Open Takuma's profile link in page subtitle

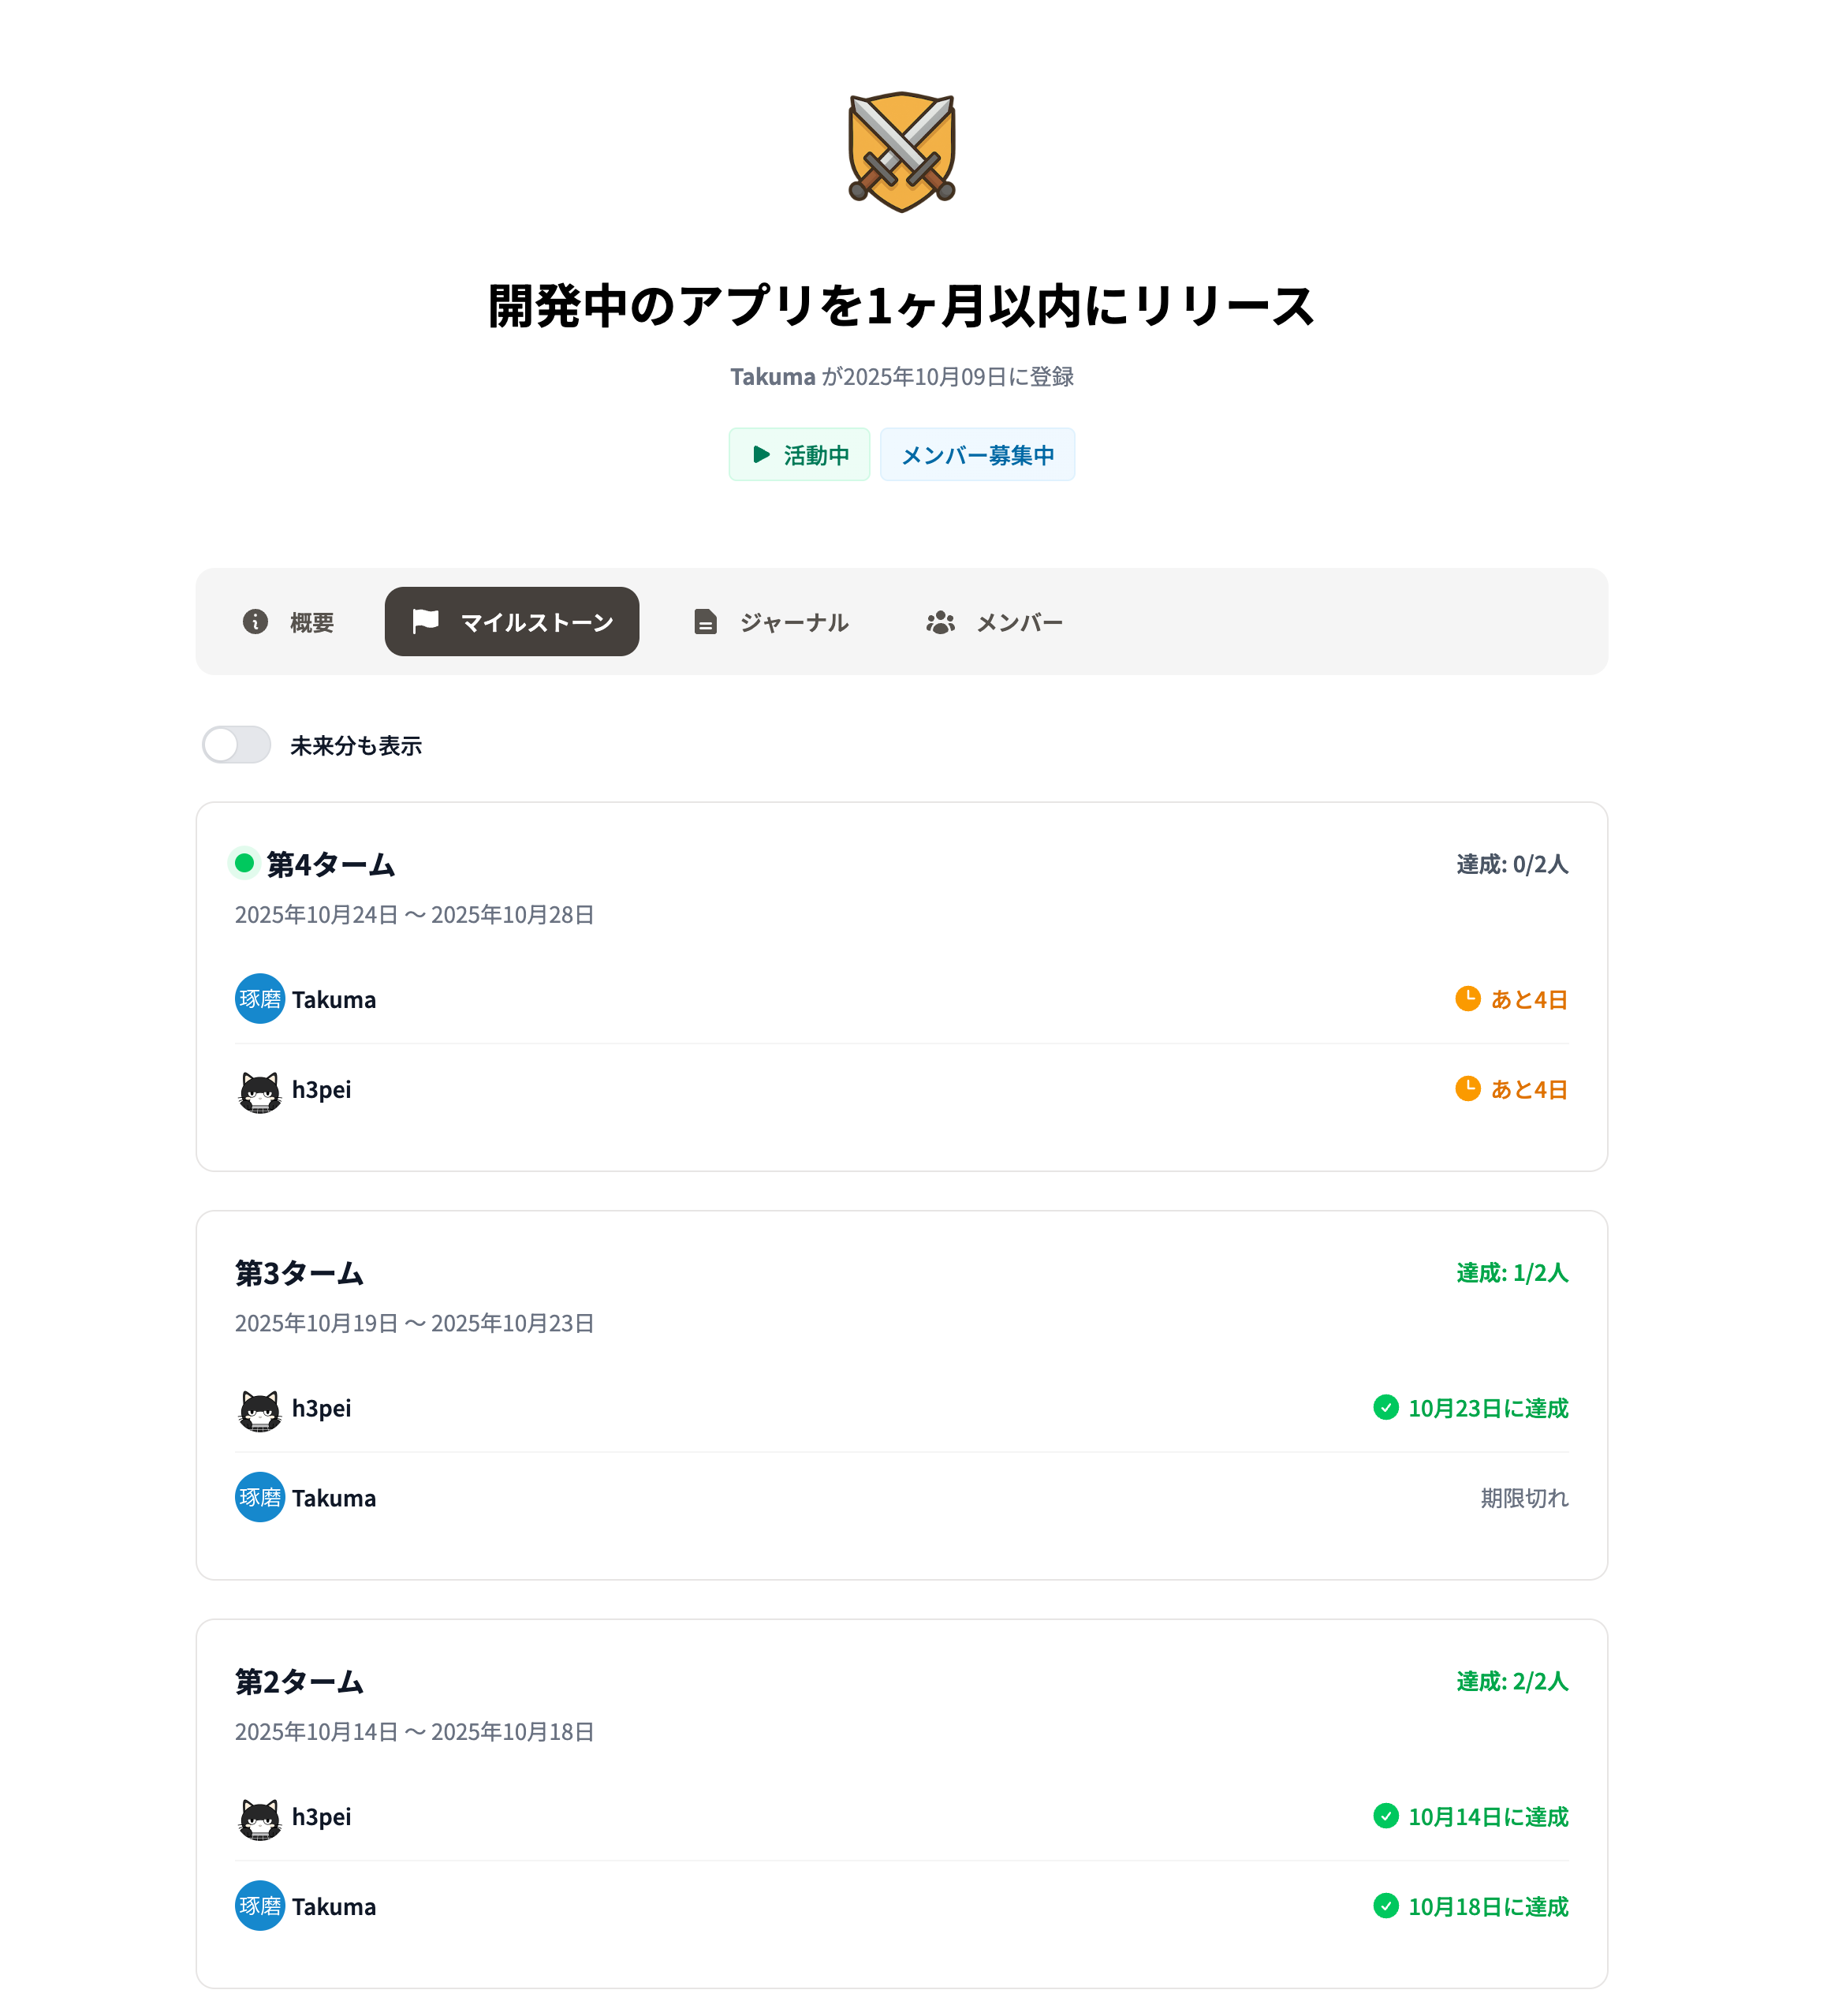point(772,376)
